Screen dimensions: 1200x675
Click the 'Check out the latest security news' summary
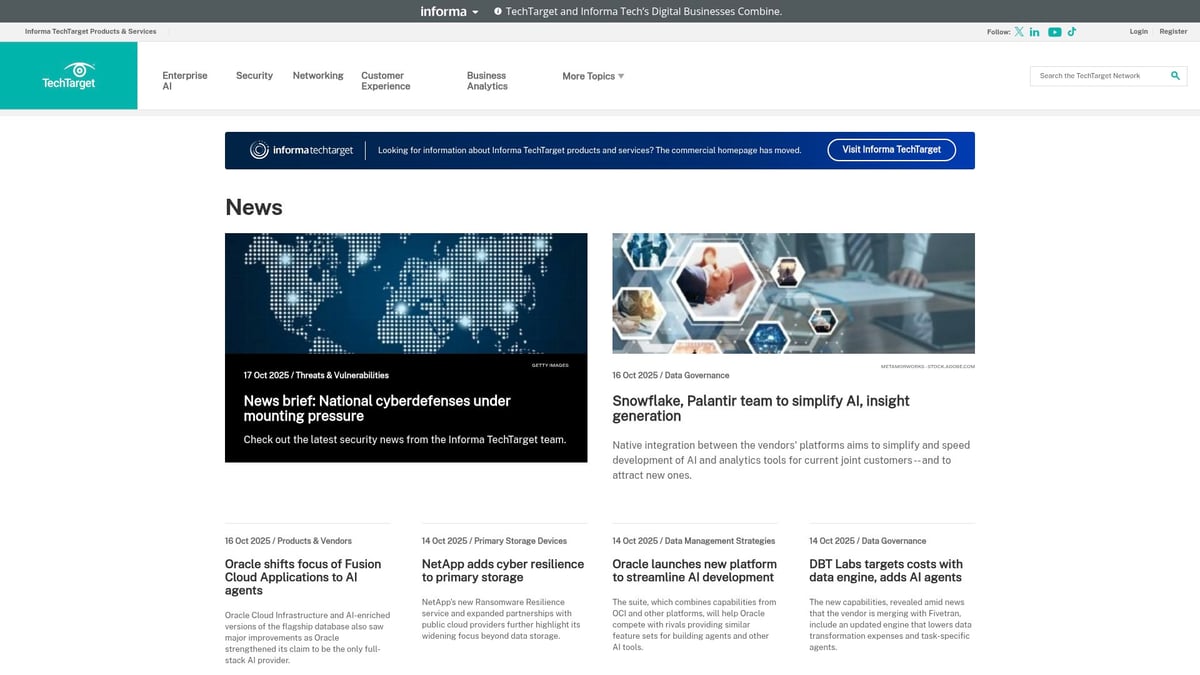tap(405, 439)
